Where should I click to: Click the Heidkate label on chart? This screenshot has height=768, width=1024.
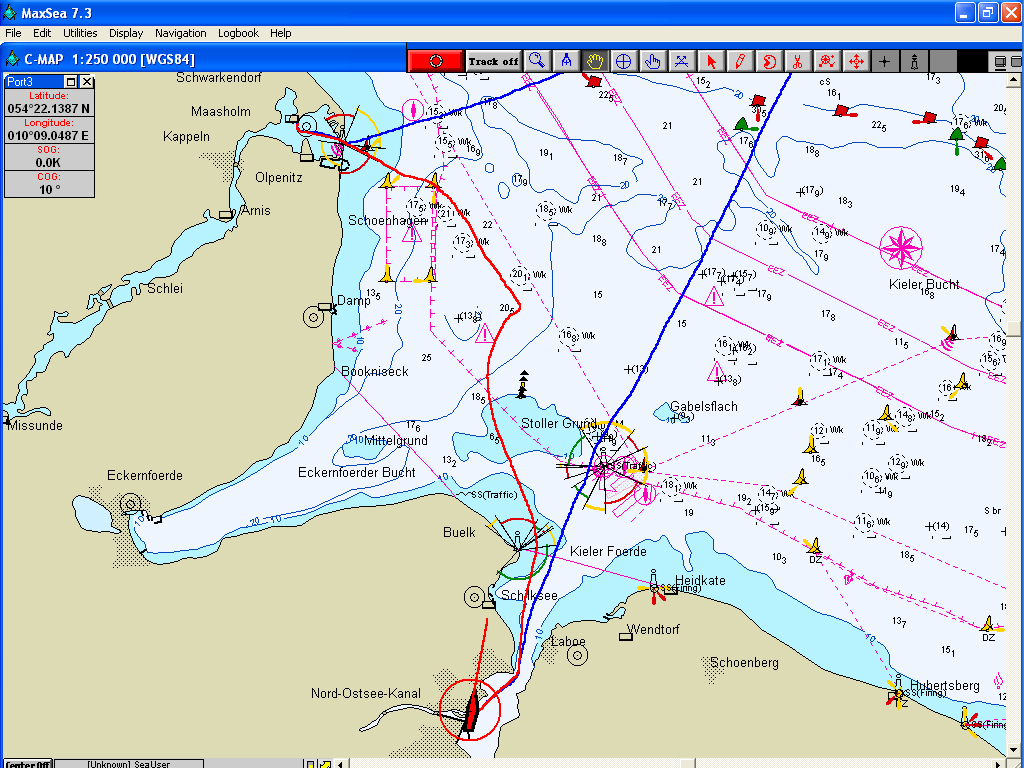click(x=700, y=580)
